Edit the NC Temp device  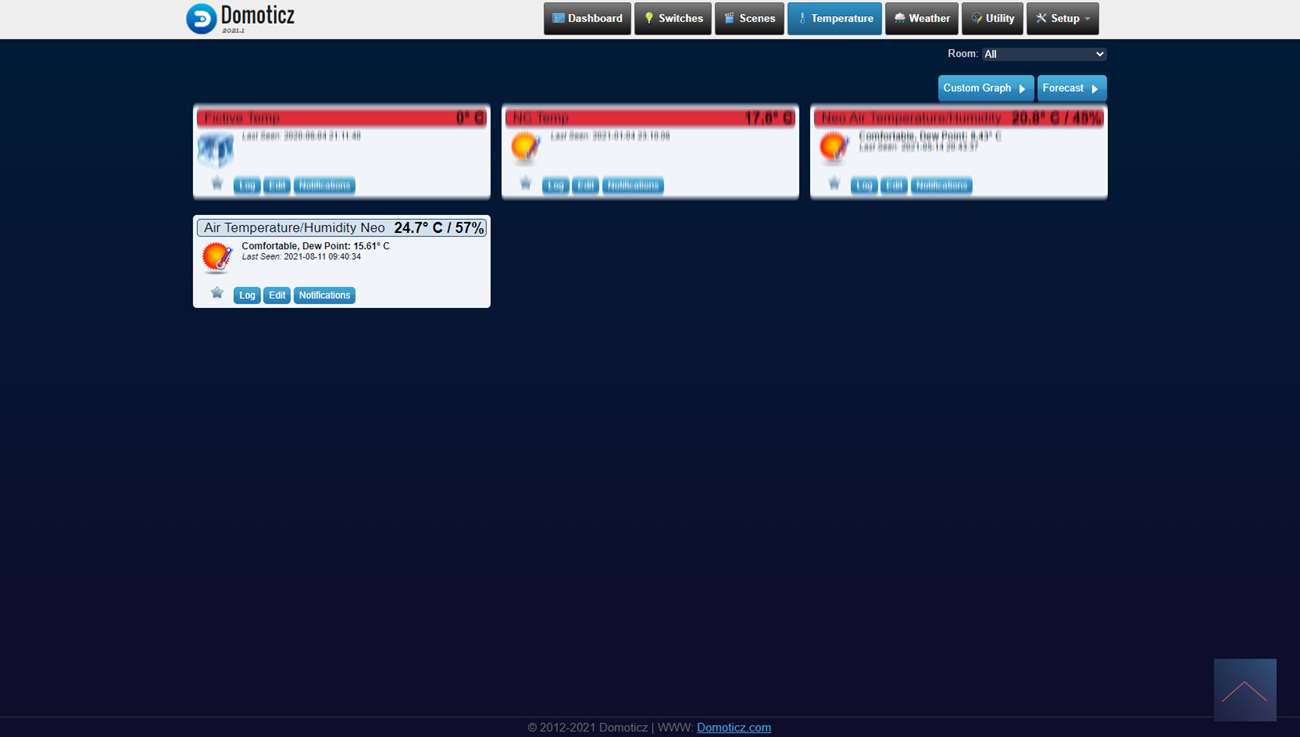pyautogui.click(x=586, y=185)
